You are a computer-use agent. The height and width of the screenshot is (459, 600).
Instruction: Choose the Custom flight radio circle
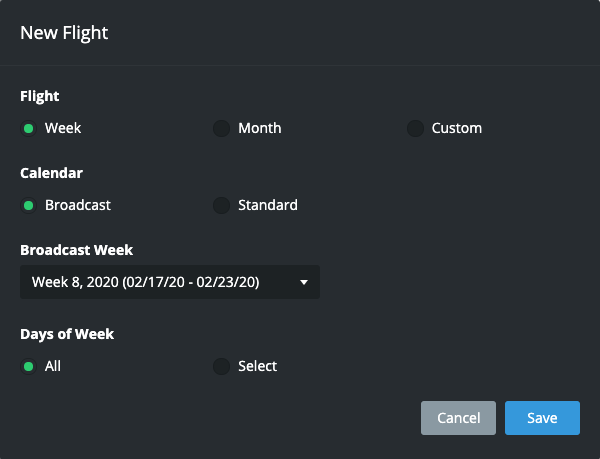coord(415,129)
